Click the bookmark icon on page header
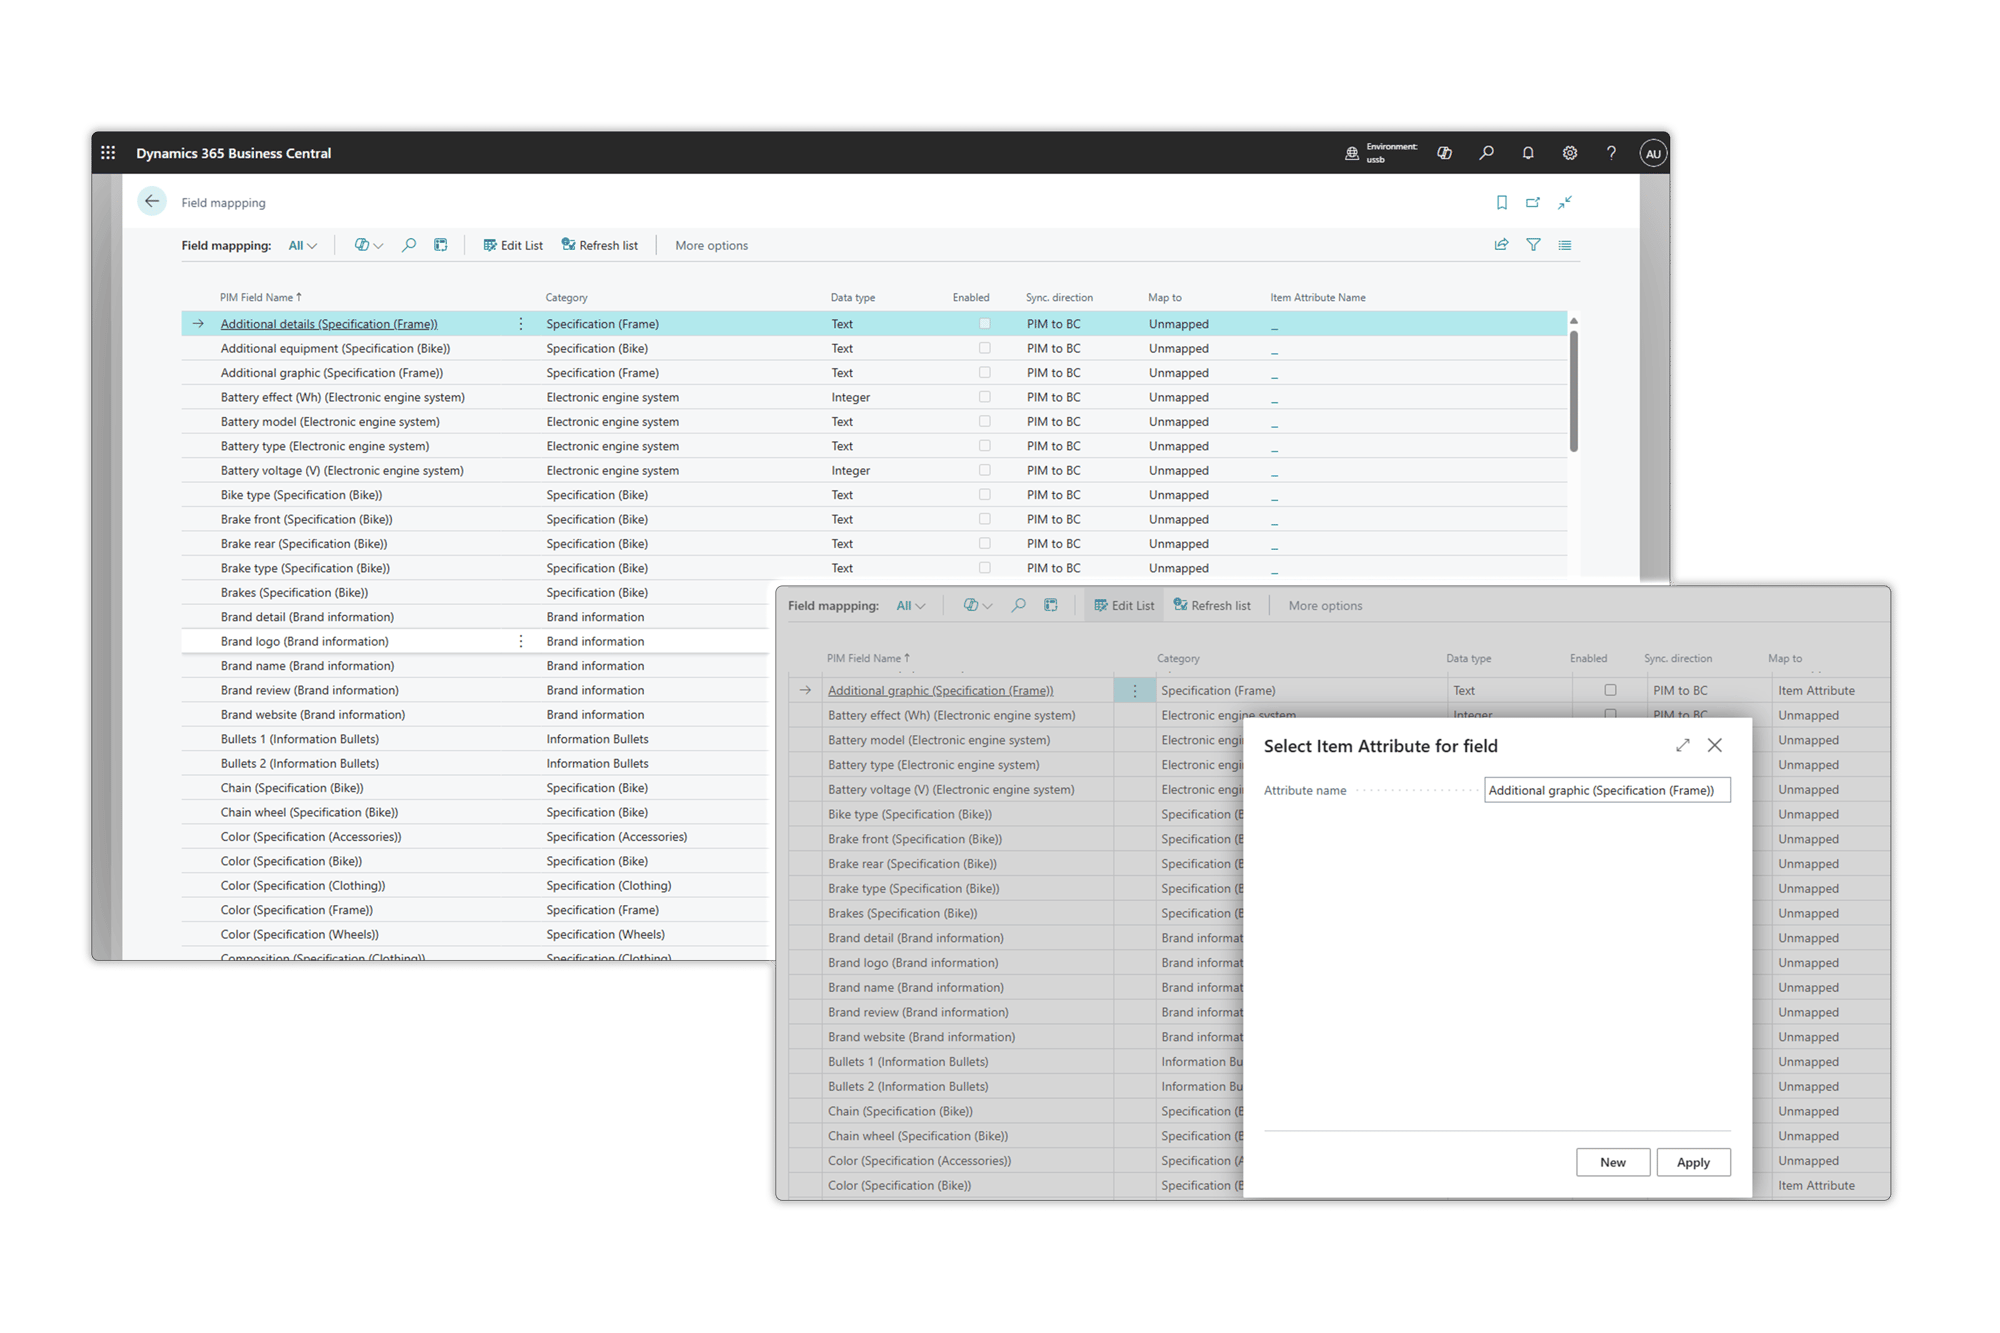2000x1333 pixels. (1501, 203)
